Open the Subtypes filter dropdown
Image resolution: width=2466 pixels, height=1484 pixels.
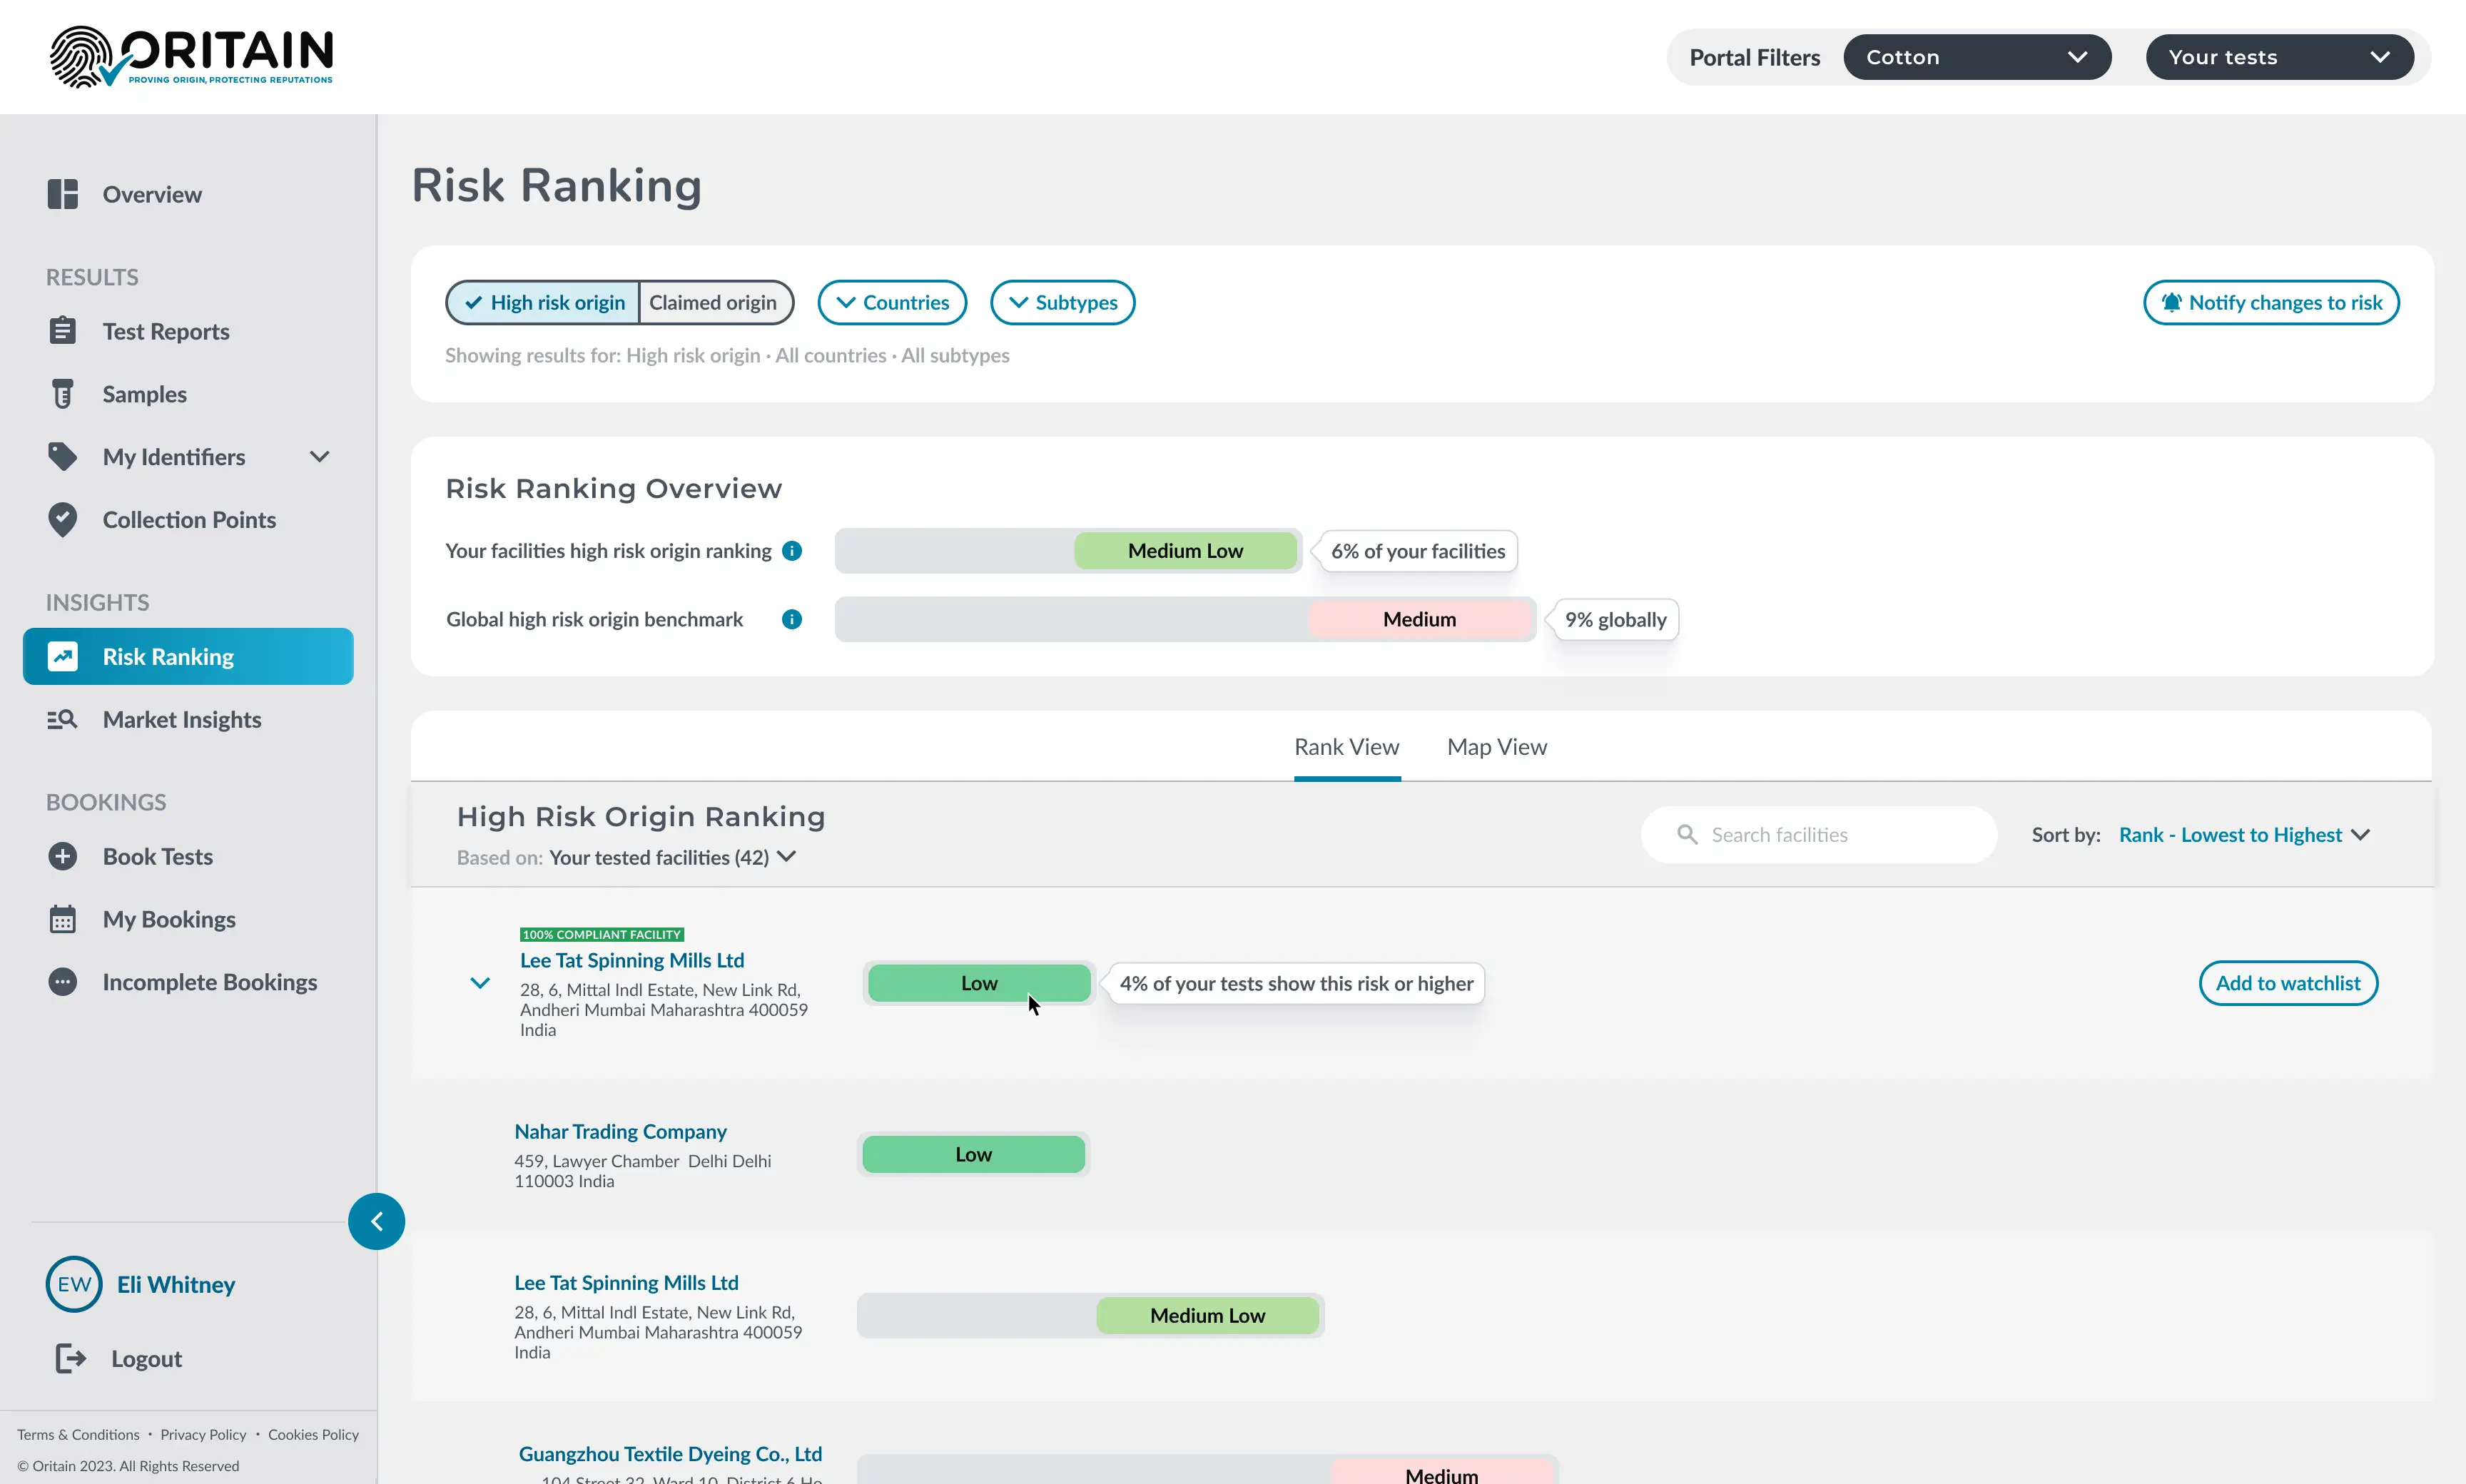click(x=1062, y=302)
